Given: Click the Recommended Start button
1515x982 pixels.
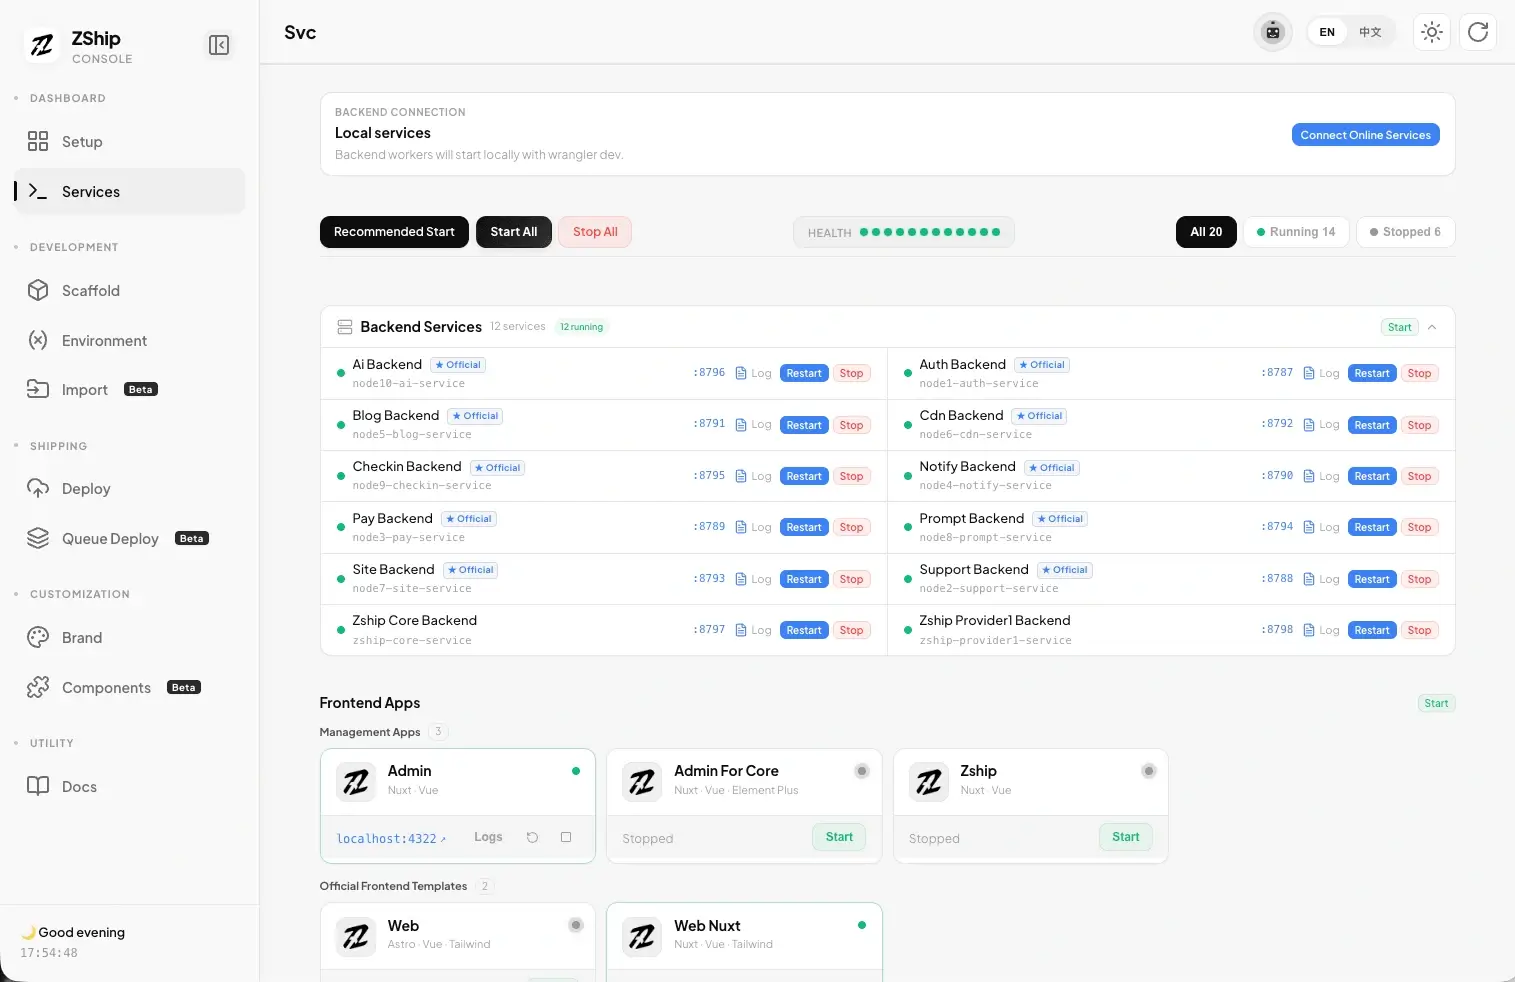Looking at the screenshot, I should (394, 232).
